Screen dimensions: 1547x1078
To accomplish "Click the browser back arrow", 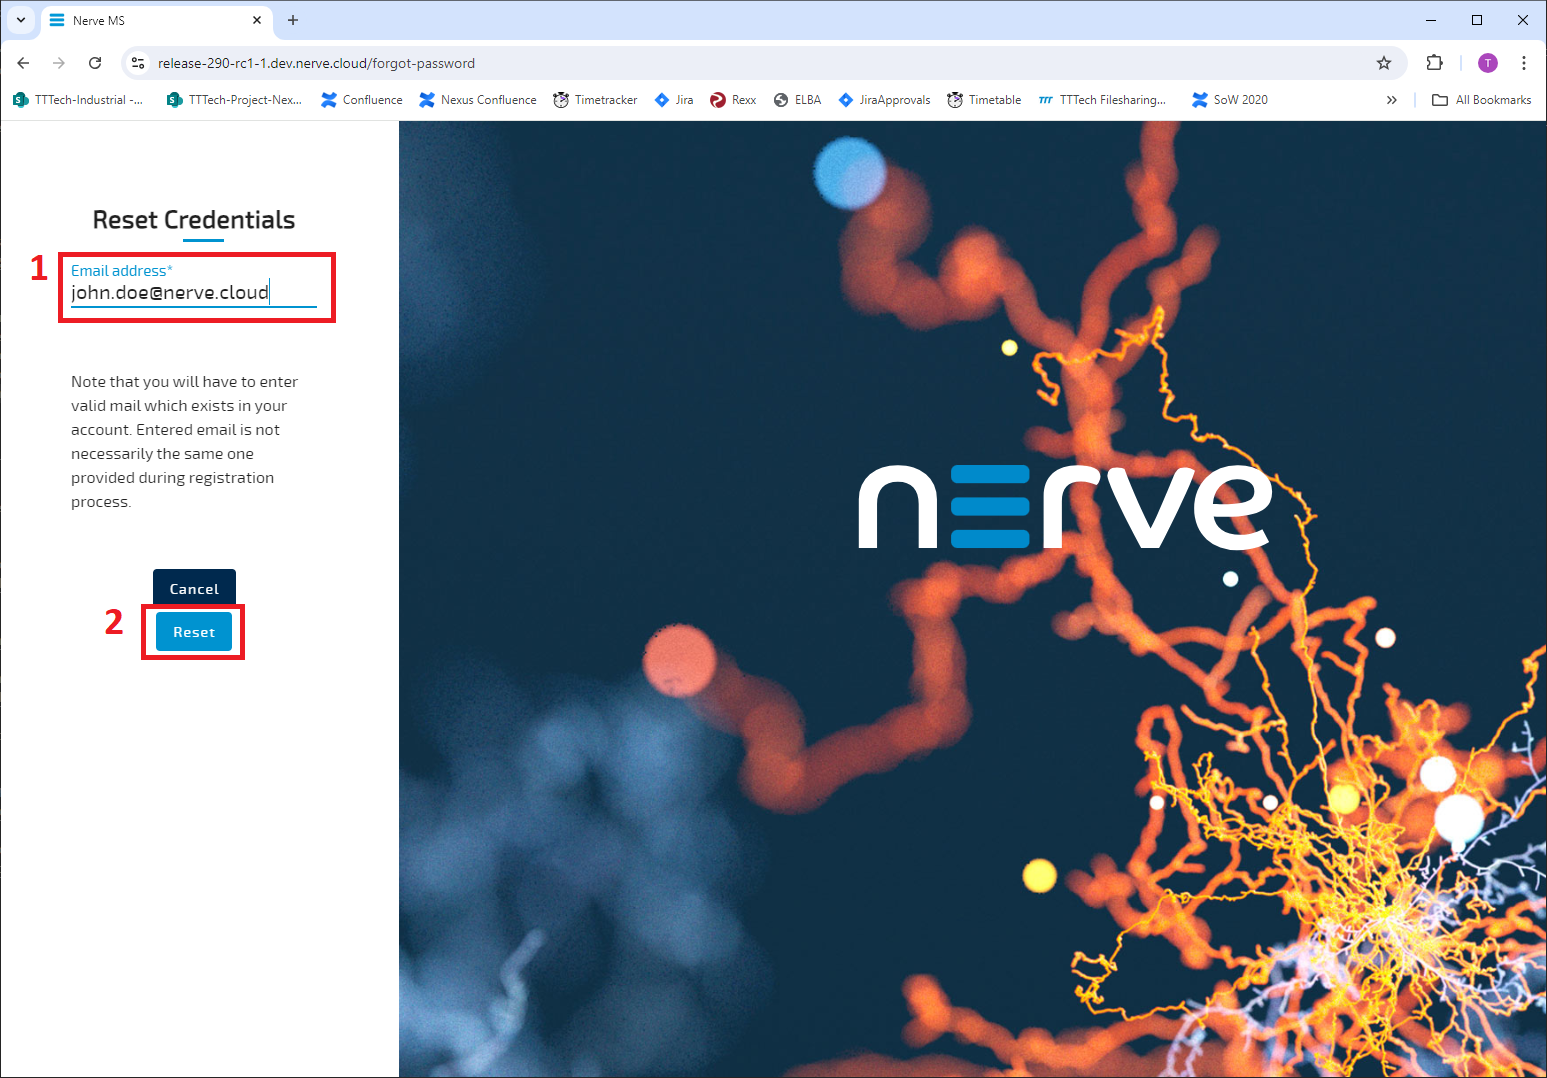I will [23, 63].
